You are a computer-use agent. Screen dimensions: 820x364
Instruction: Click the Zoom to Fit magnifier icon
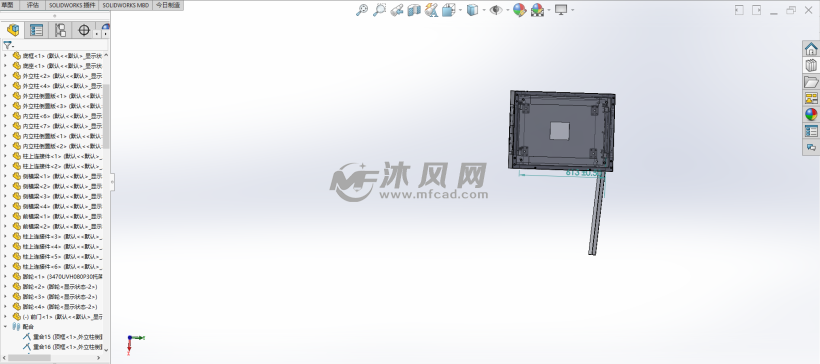pyautogui.click(x=362, y=10)
